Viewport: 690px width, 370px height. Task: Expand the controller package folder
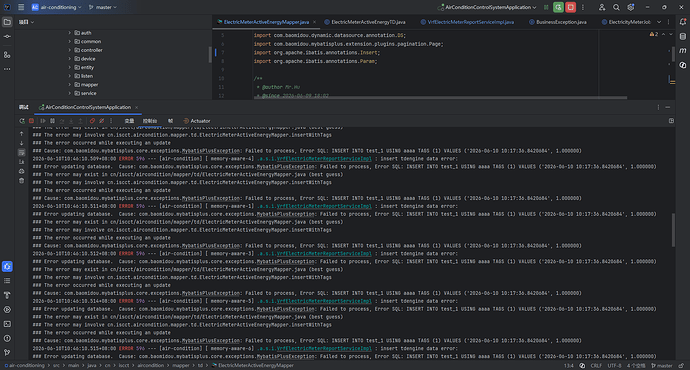tap(70, 50)
